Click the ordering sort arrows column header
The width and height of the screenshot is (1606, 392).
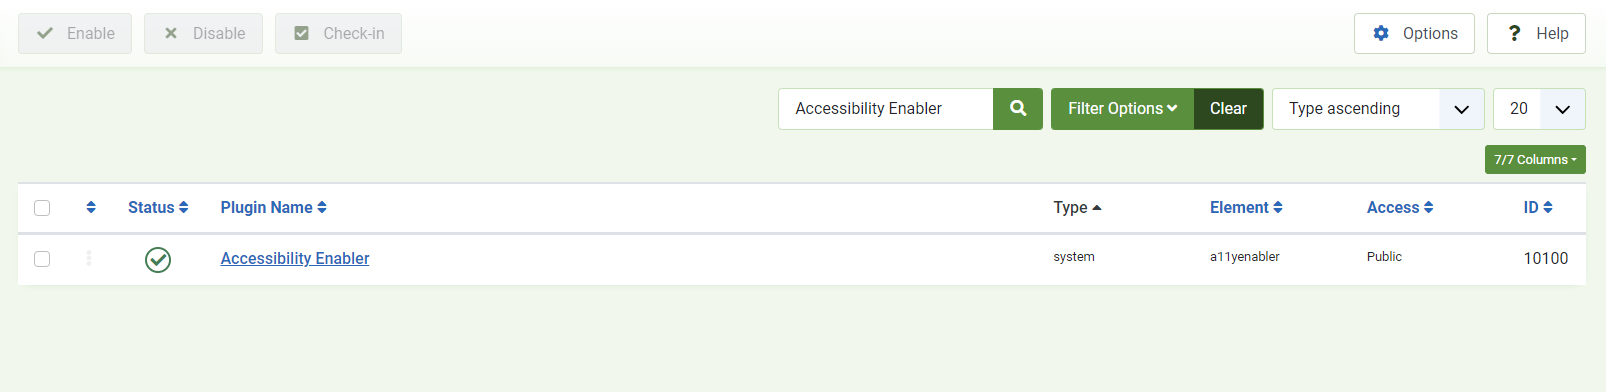[x=91, y=207]
